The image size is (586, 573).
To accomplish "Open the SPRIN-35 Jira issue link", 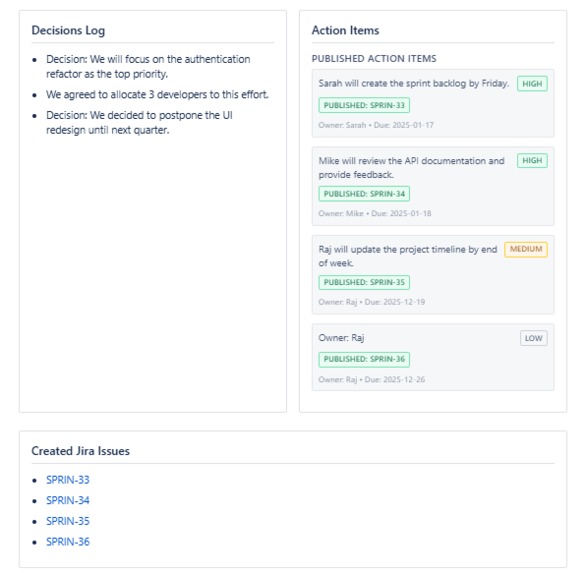I will 68,521.
